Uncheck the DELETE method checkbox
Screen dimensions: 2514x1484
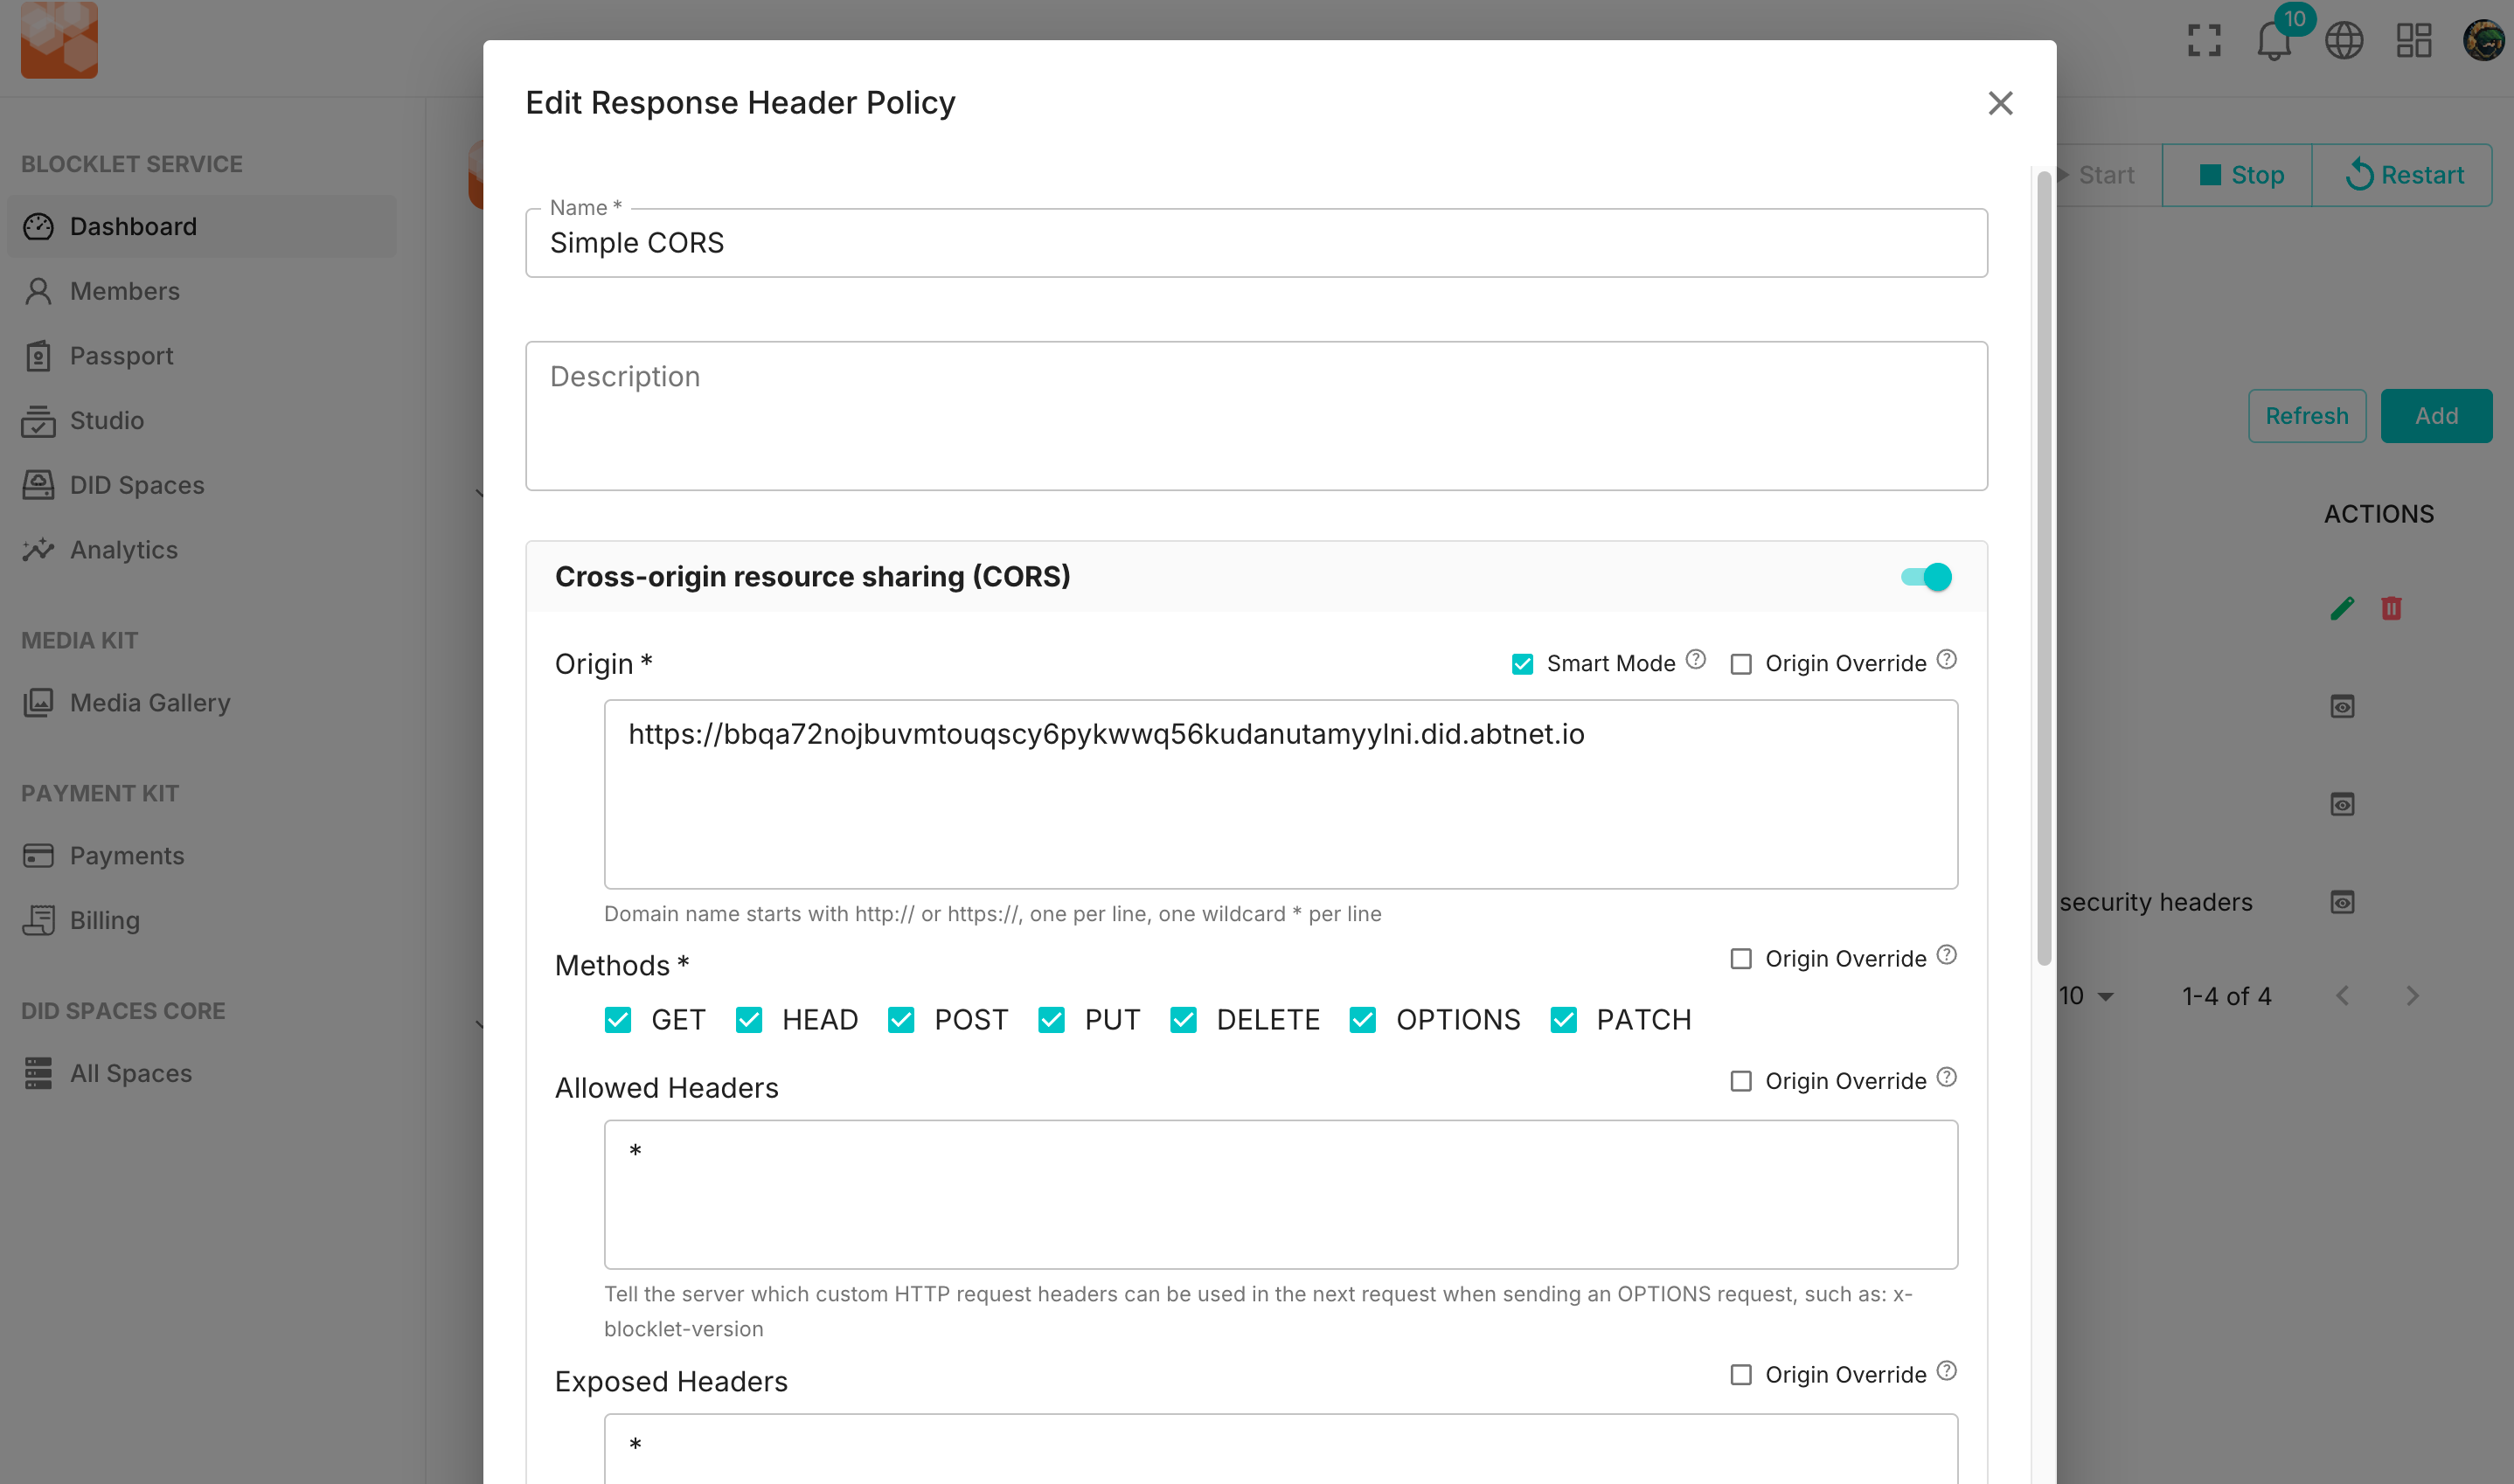click(x=1183, y=1020)
